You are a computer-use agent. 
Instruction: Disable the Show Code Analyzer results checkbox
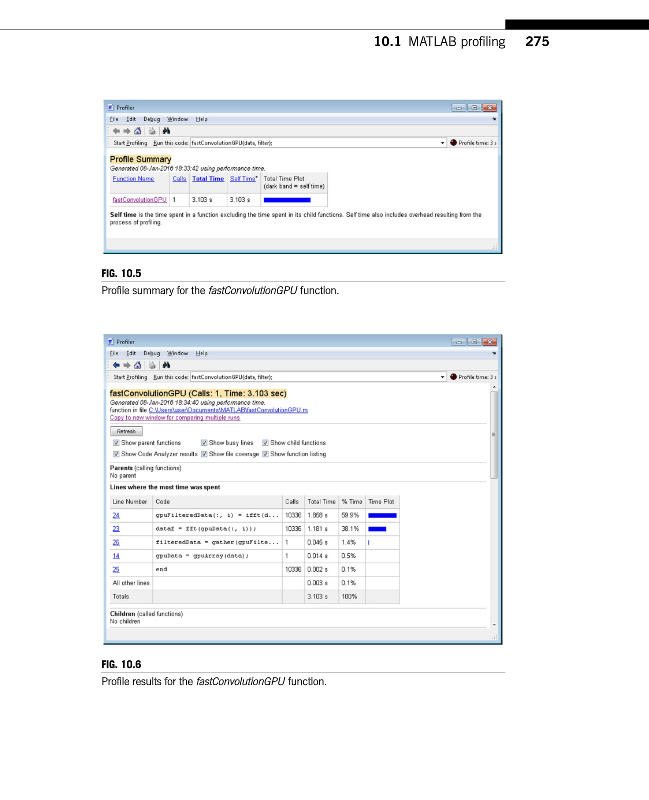tap(116, 453)
